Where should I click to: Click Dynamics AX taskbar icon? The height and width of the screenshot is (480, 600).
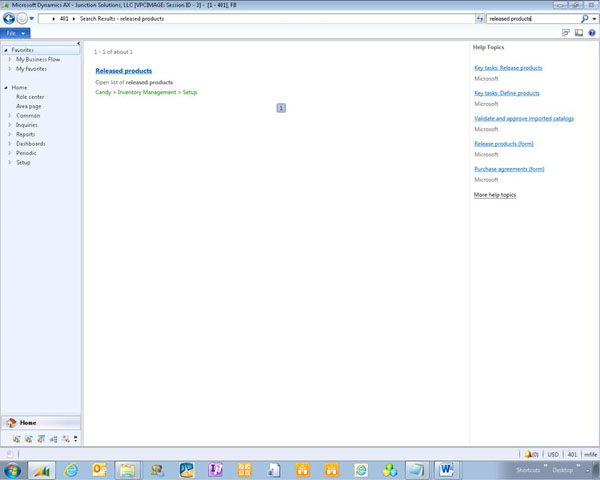pyautogui.click(x=41, y=470)
